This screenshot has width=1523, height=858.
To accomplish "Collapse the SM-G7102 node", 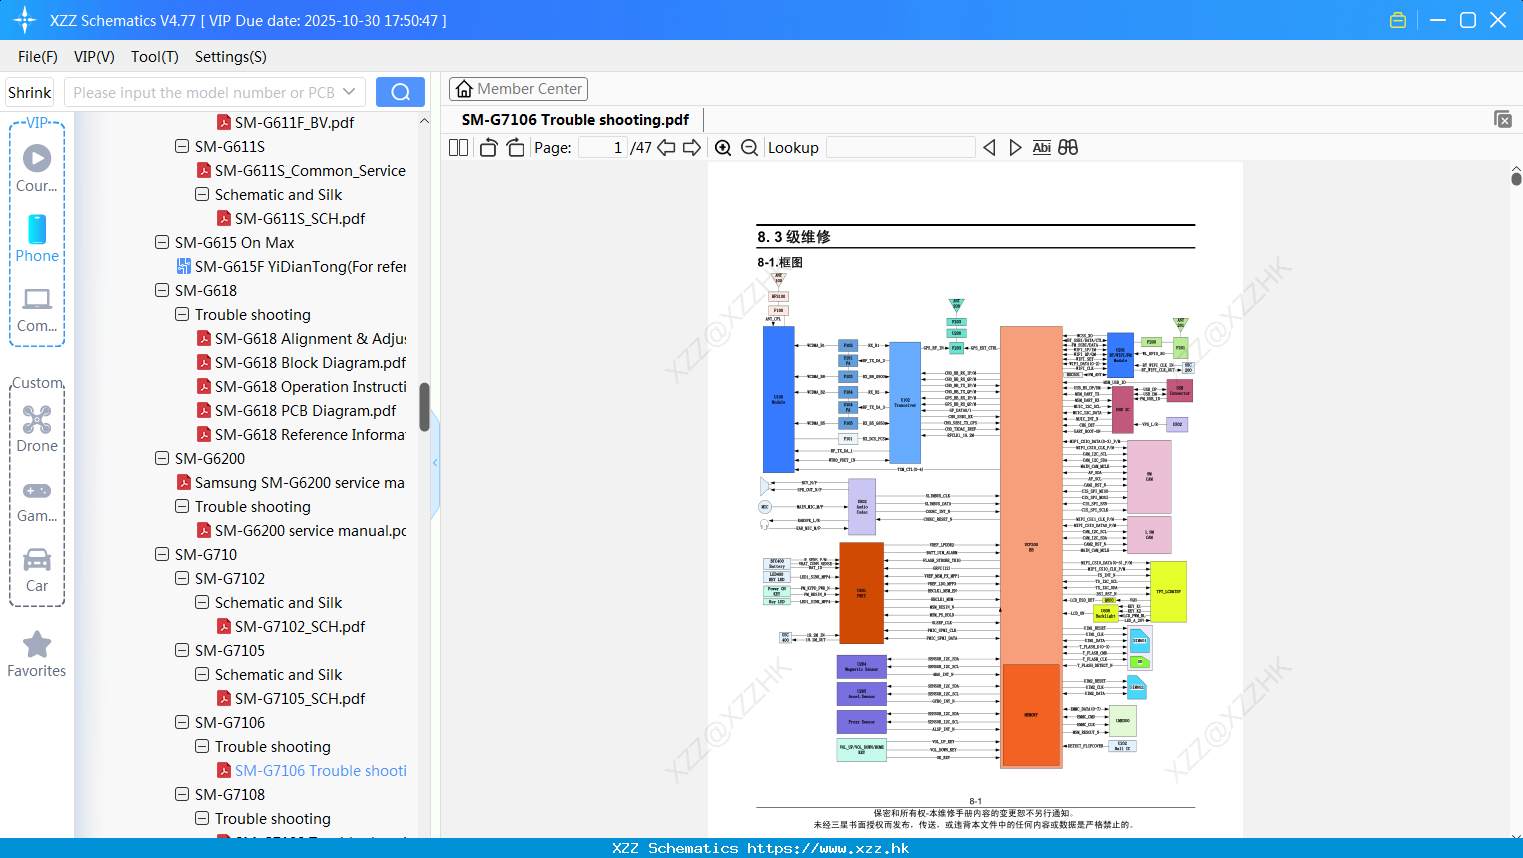I will tap(182, 578).
